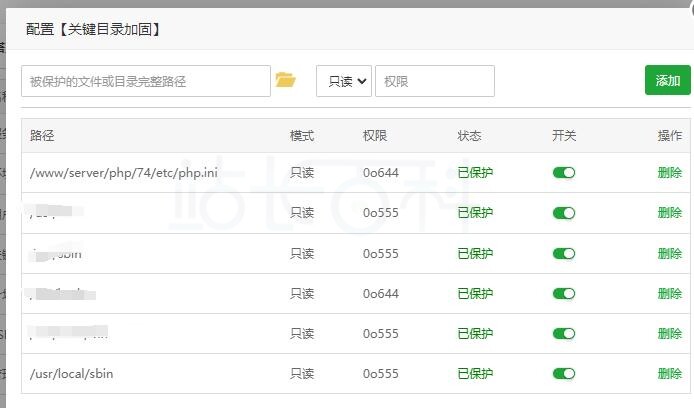Select the /www/server/php/74/etc/php.ini path text
The height and width of the screenshot is (408, 694).
pos(124,173)
